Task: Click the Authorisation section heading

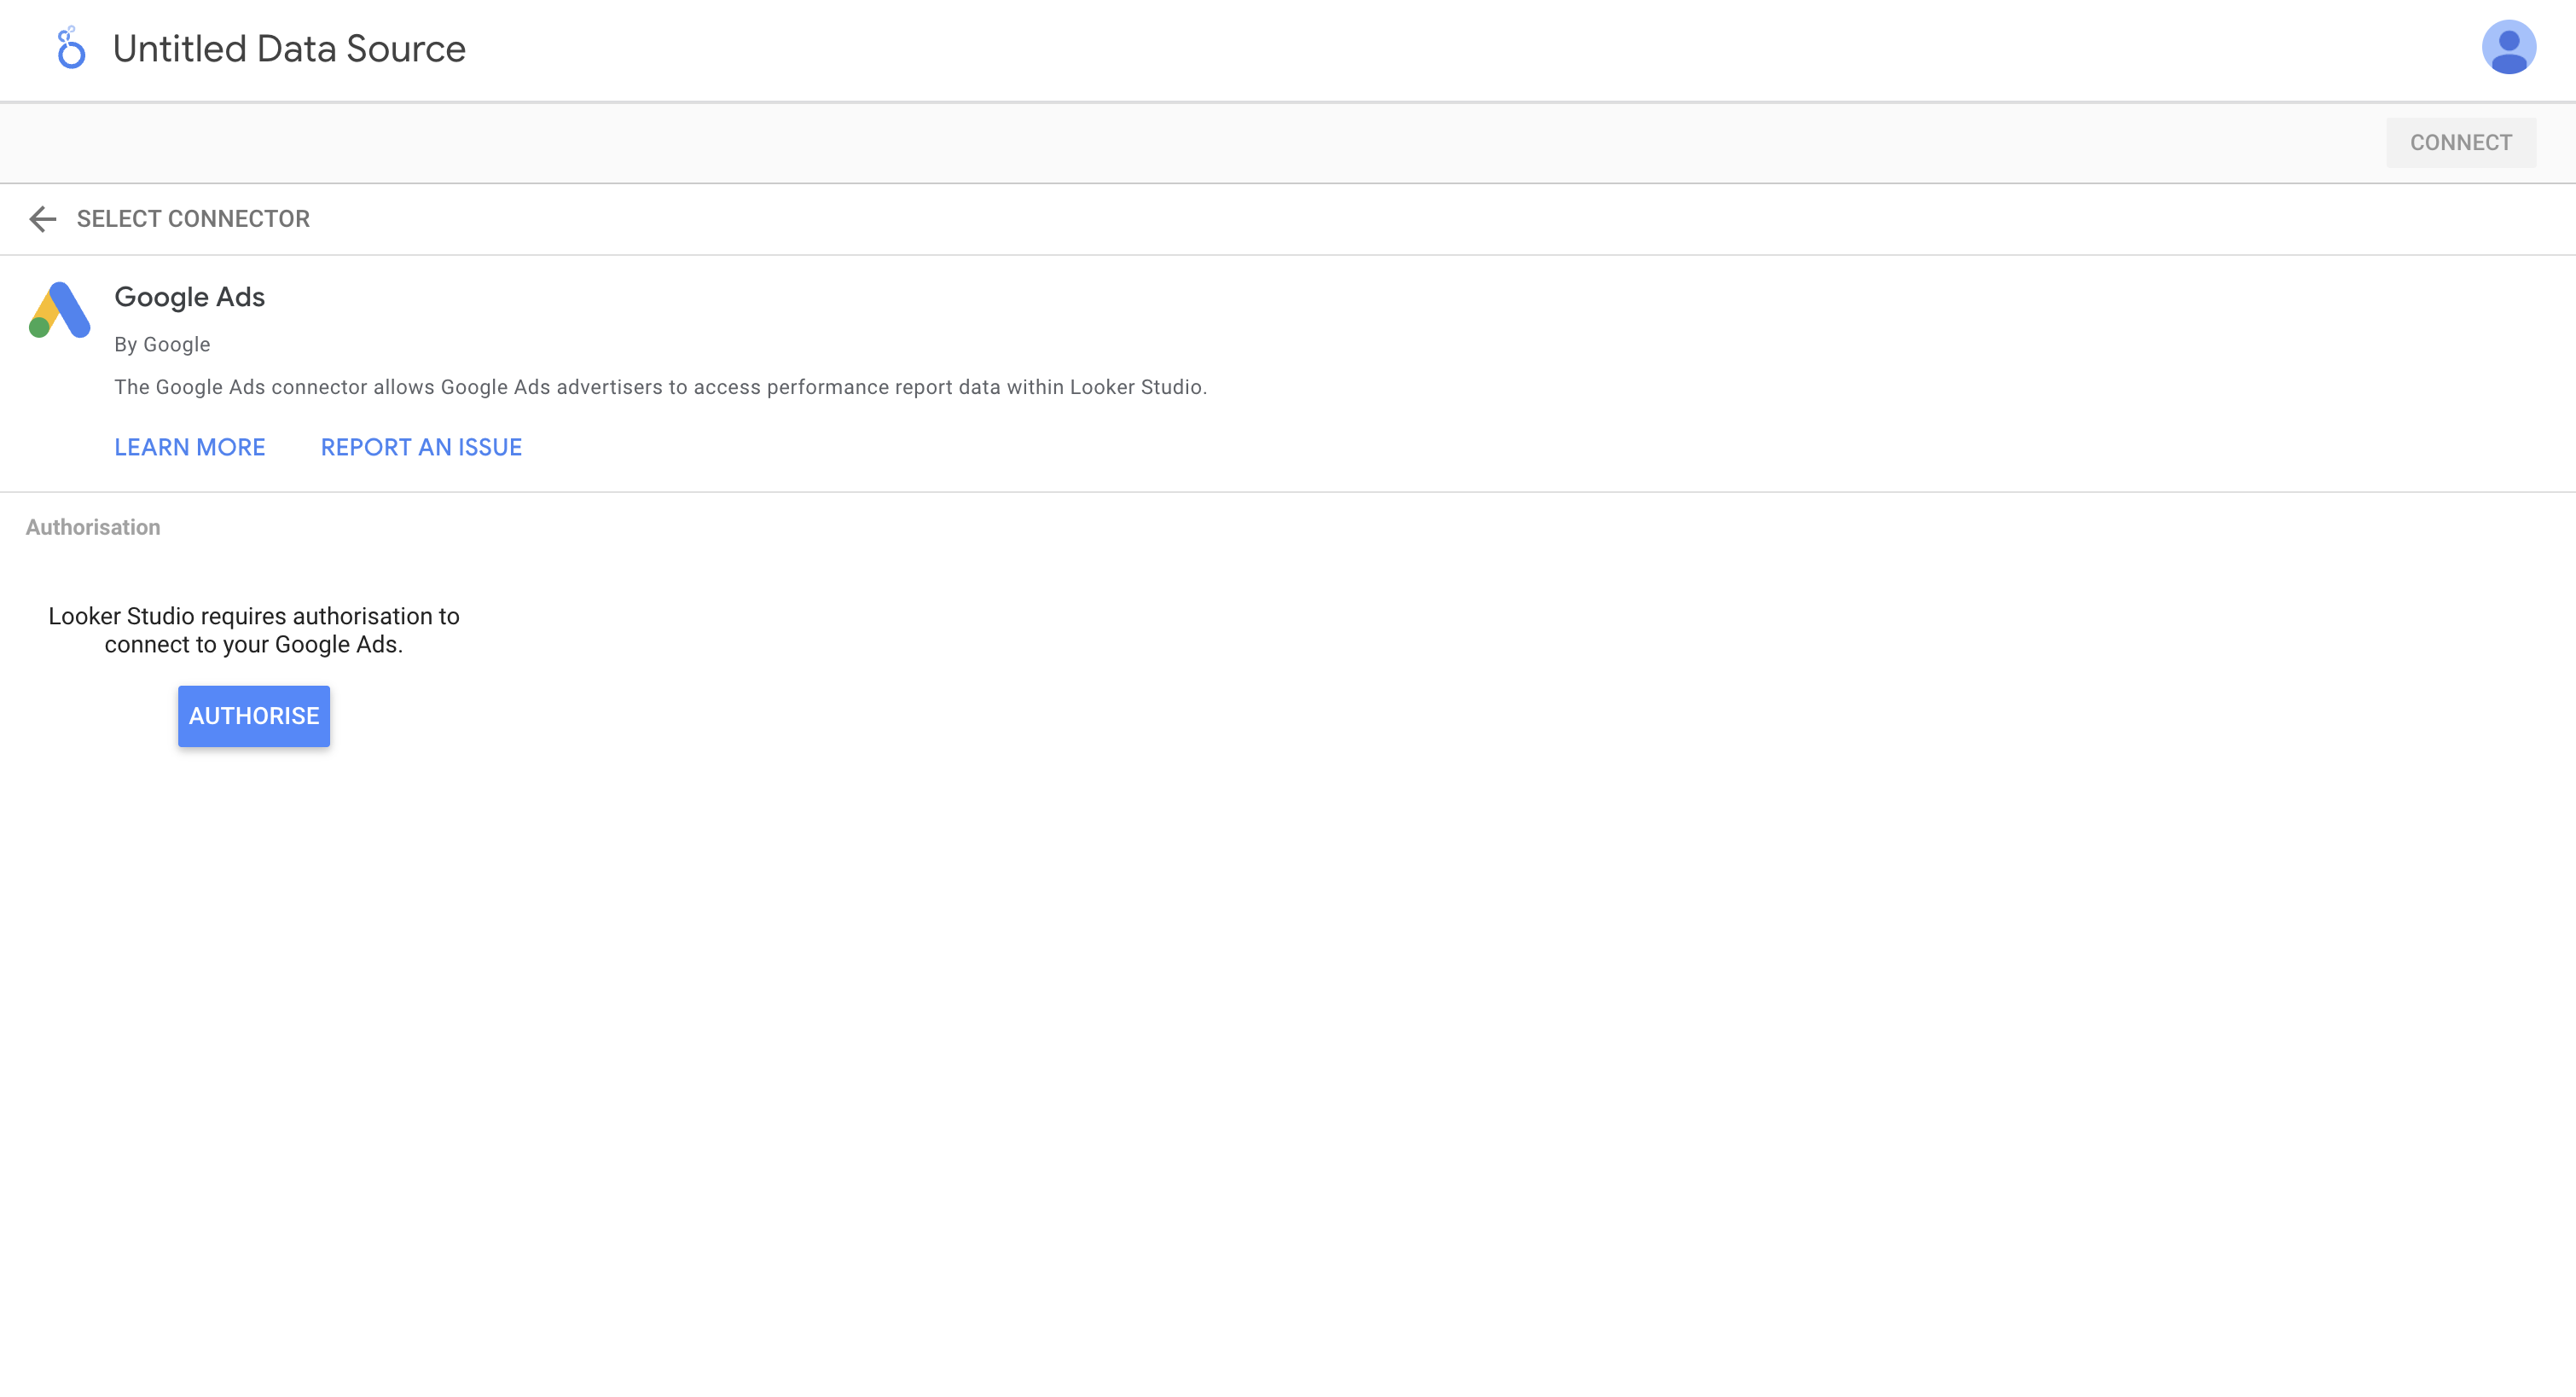Action: pyautogui.click(x=93, y=527)
